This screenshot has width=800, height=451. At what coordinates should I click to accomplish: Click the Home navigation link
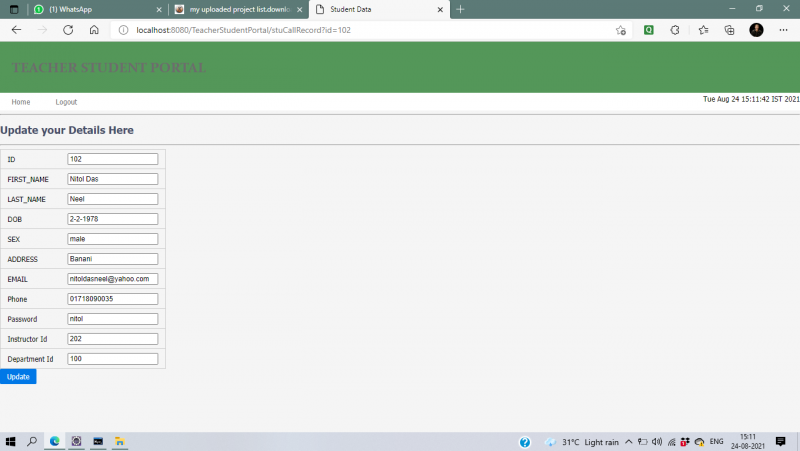(x=21, y=102)
